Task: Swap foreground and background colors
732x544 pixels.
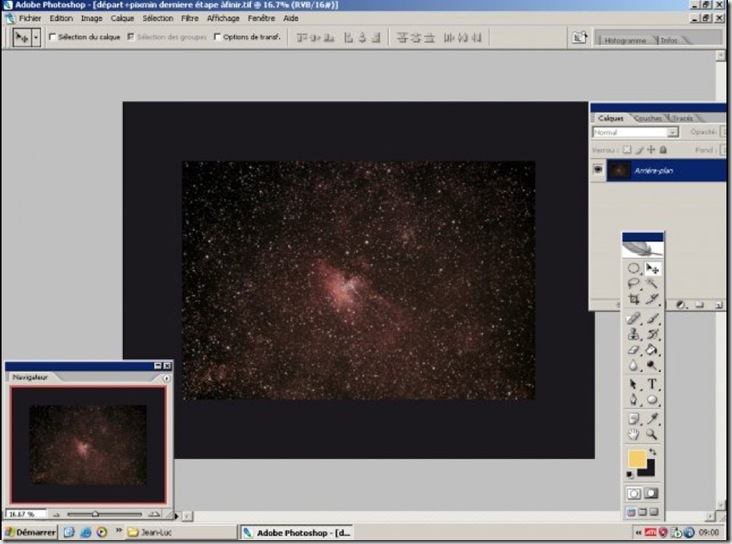Action: click(652, 452)
